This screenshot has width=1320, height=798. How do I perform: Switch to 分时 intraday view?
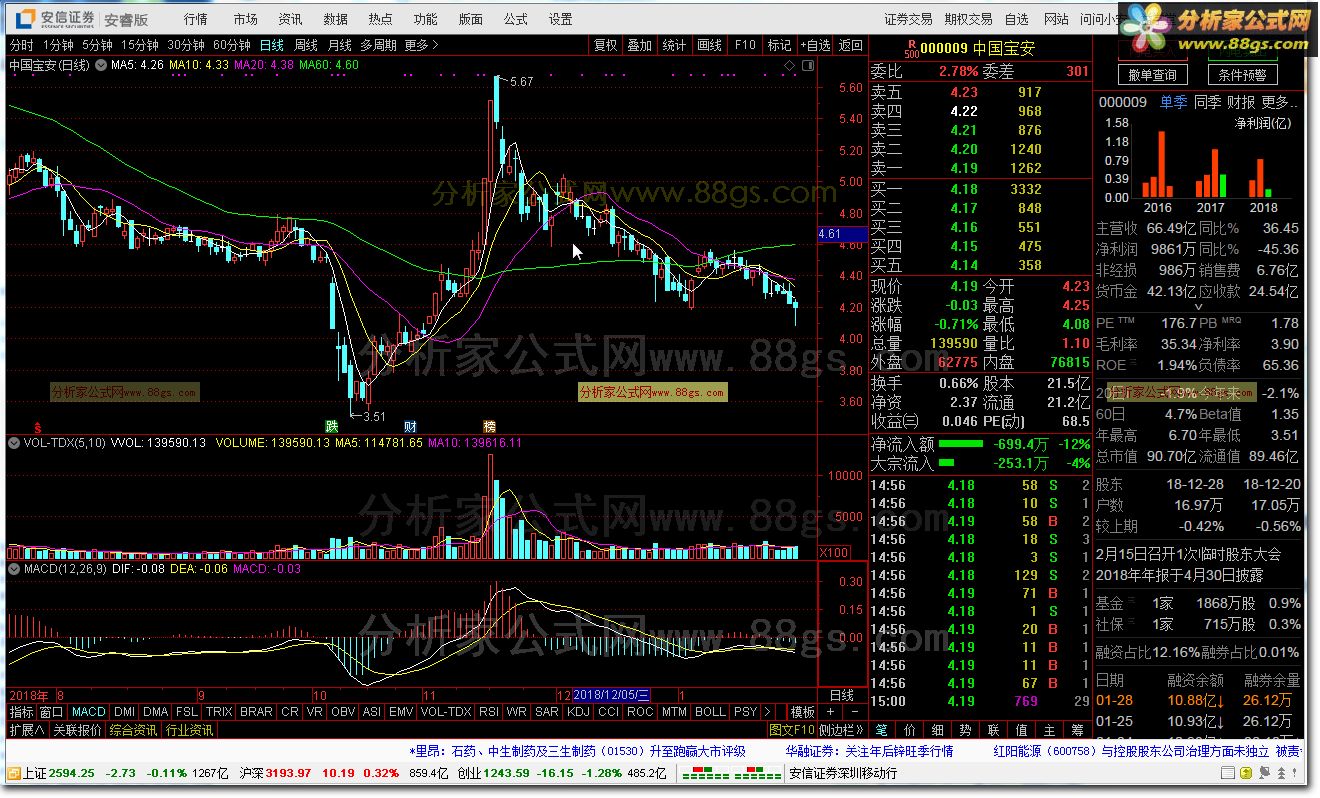21,45
